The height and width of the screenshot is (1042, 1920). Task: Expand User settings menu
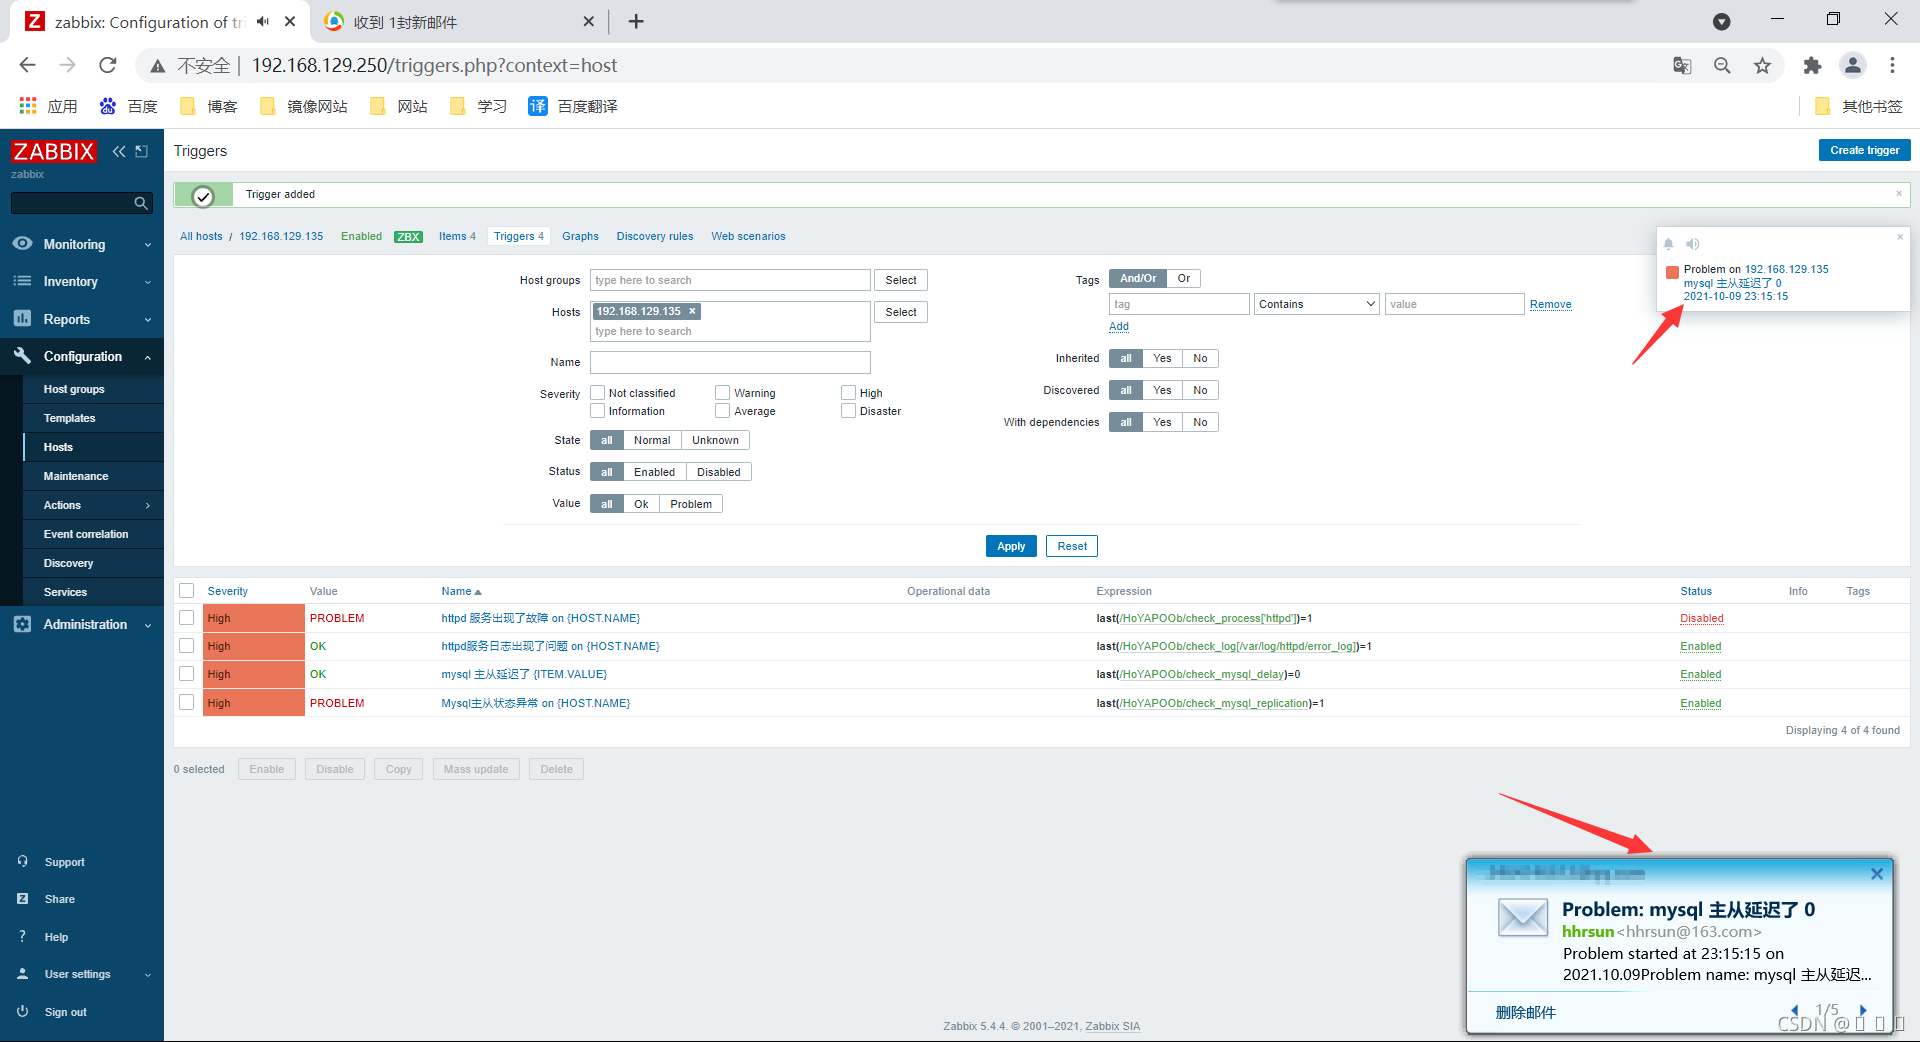[x=82, y=974]
